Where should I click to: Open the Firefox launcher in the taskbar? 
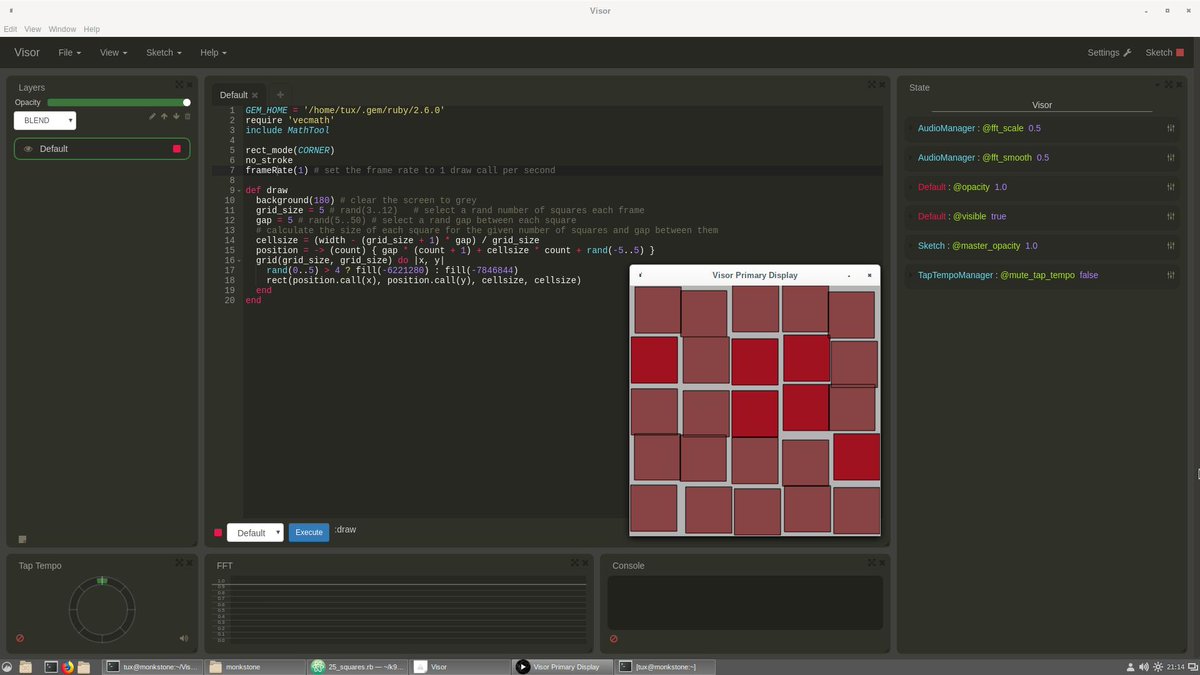[68, 666]
